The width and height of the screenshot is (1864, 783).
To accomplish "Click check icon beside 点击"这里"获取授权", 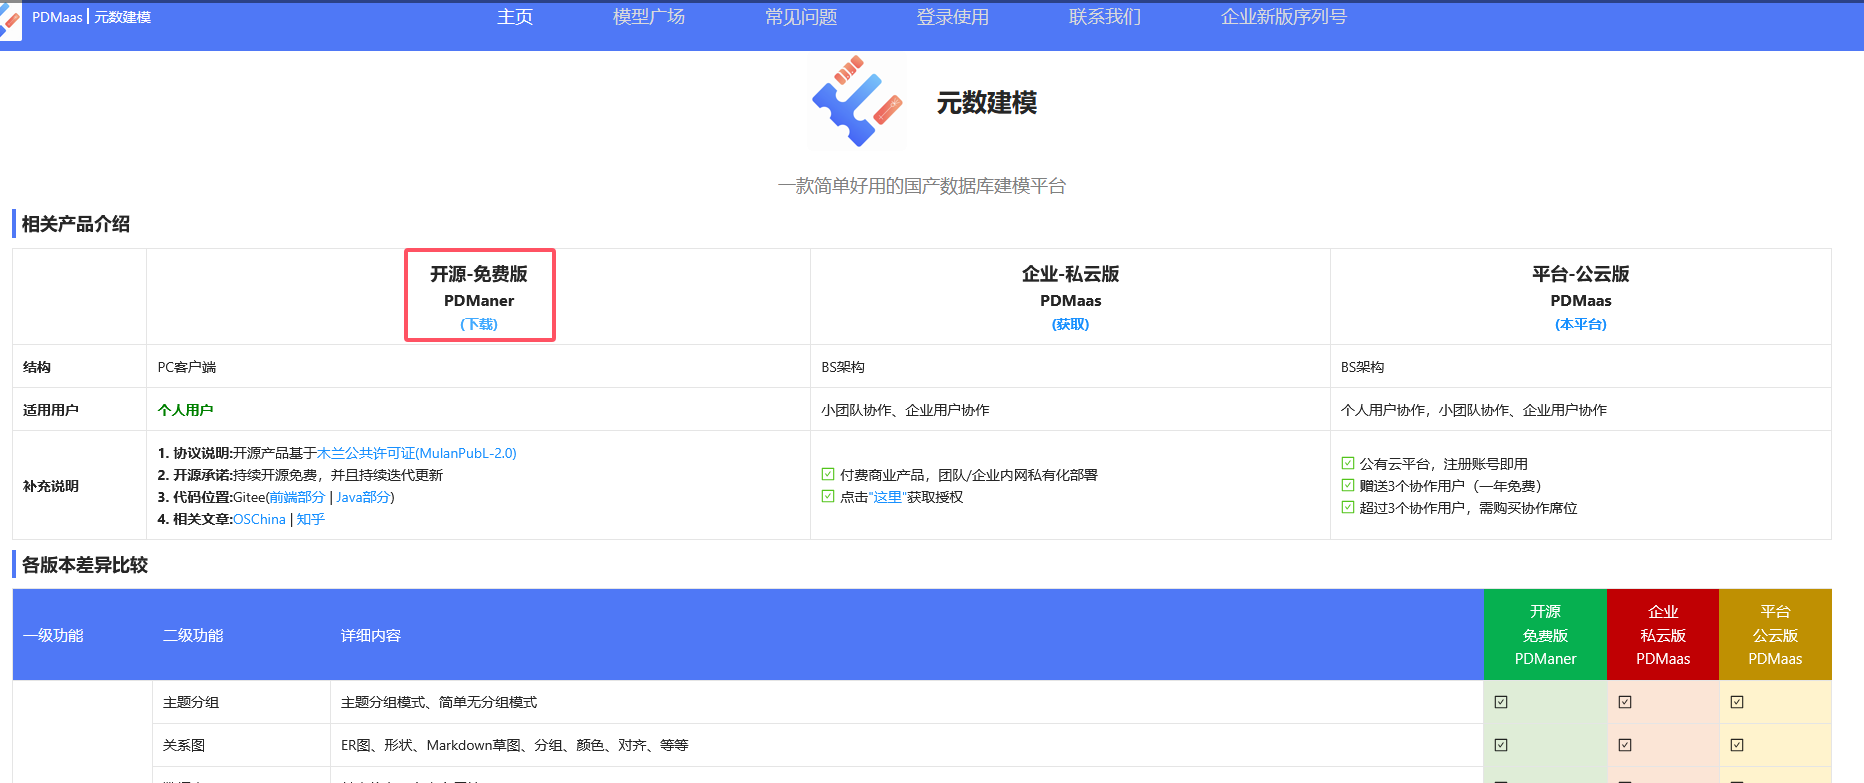I will click(828, 496).
